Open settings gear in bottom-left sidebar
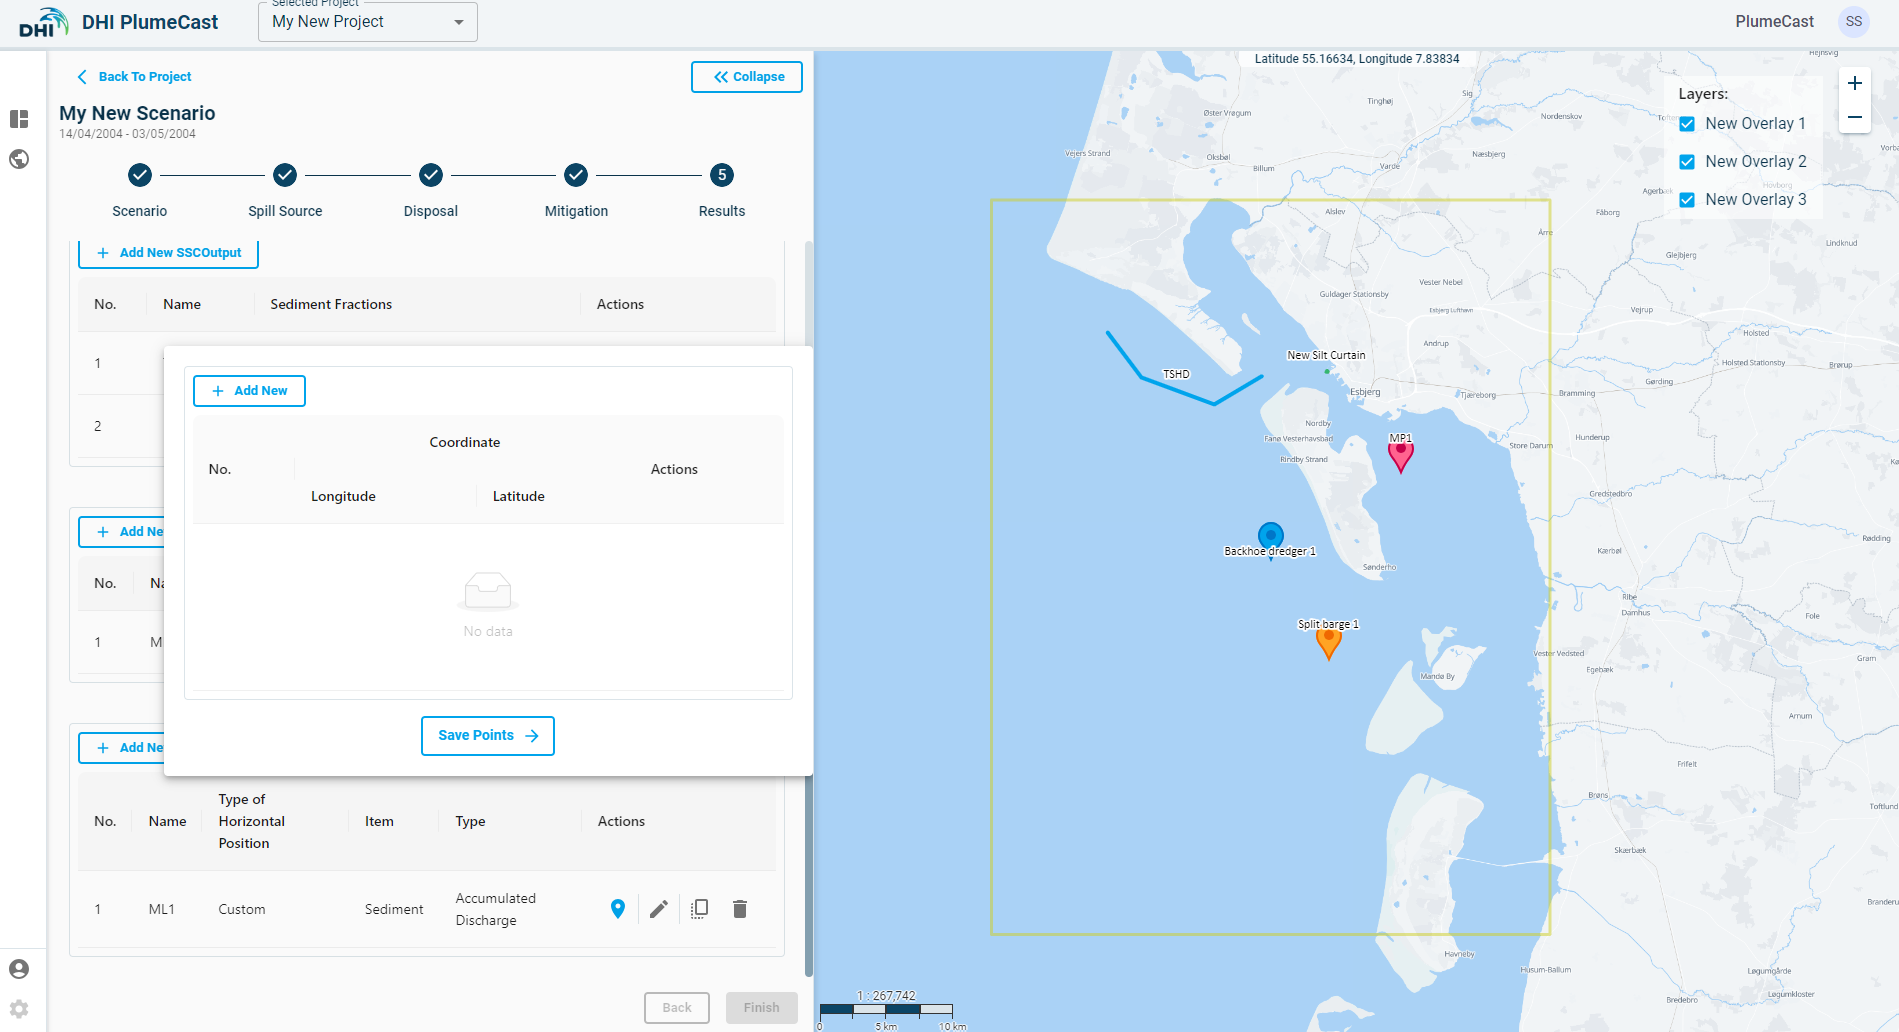The image size is (1899, 1032). pos(19,1009)
